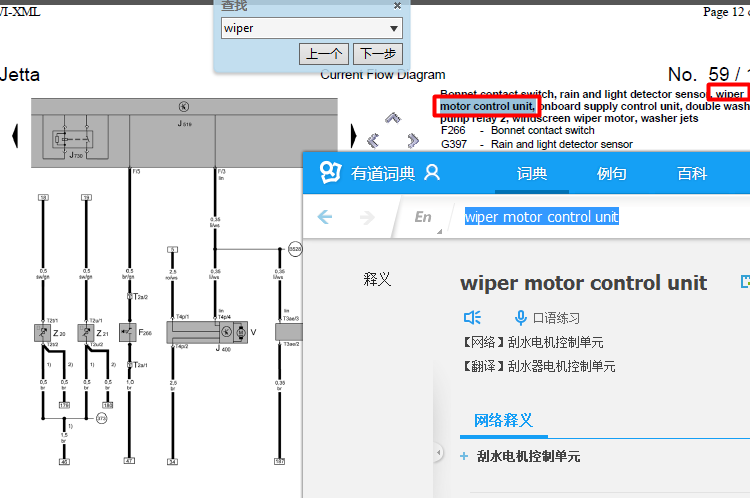This screenshot has width=750, height=498.
Task: Click the highlighted 'motor control unit,' text
Action: tap(487, 106)
